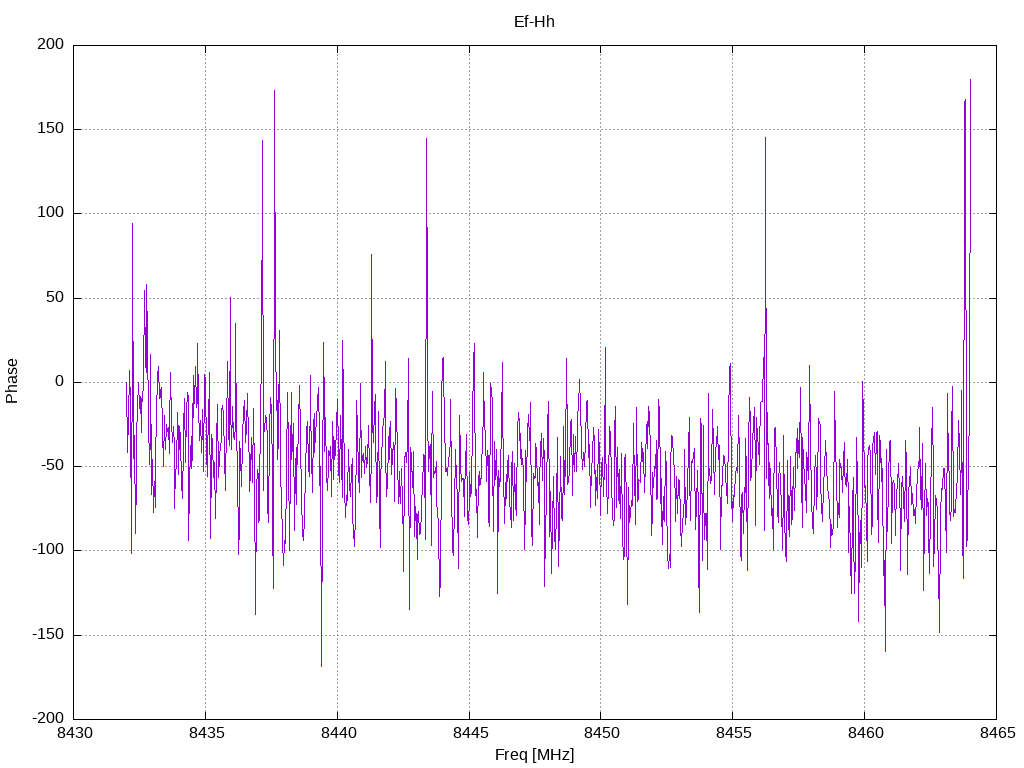Click the y-axis tick label 100

click(51, 213)
